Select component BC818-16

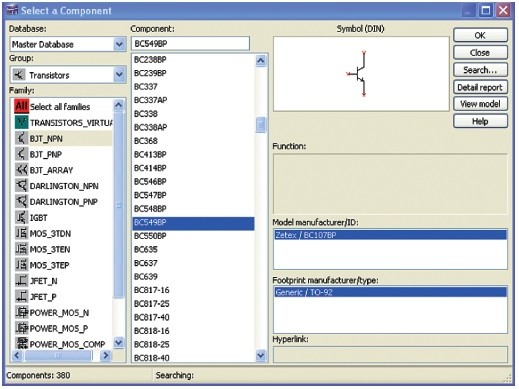pyautogui.click(x=193, y=331)
